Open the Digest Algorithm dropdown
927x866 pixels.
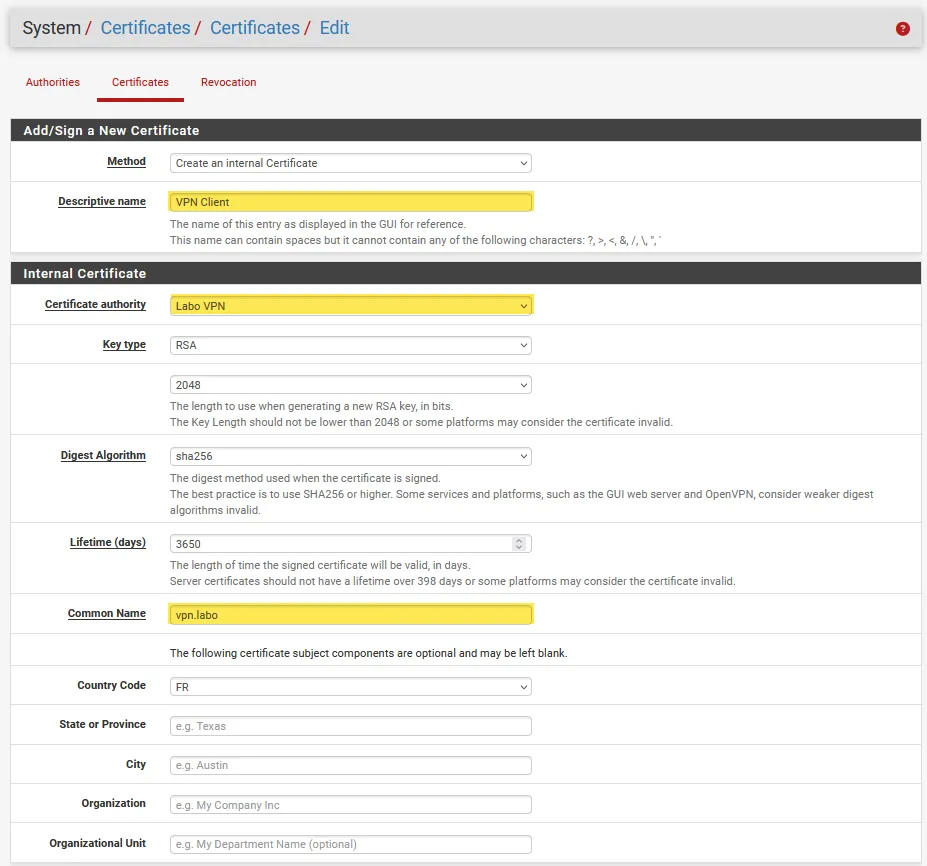click(x=350, y=456)
